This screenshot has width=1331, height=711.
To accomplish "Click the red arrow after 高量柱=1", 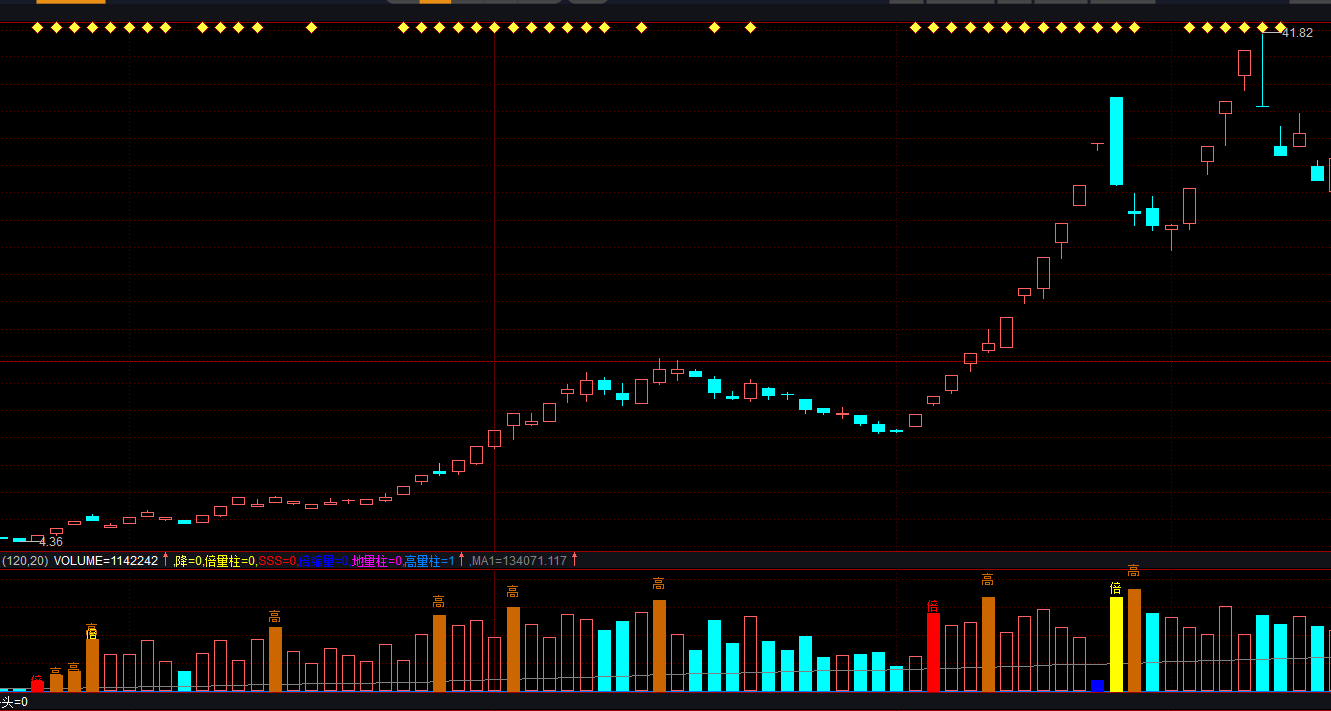I will coord(462,560).
